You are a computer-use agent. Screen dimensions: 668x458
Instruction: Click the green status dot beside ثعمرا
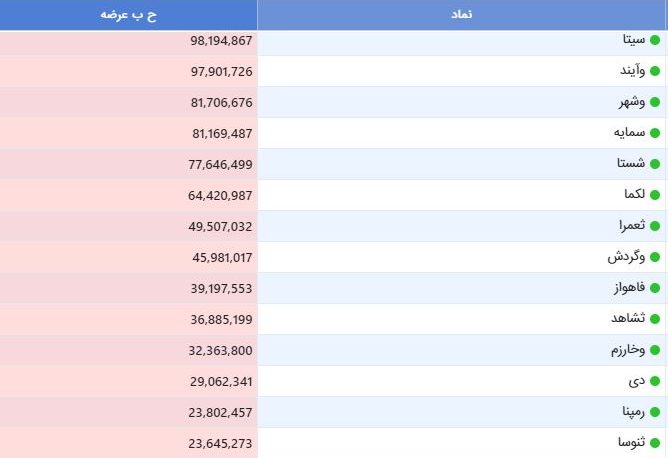(655, 226)
